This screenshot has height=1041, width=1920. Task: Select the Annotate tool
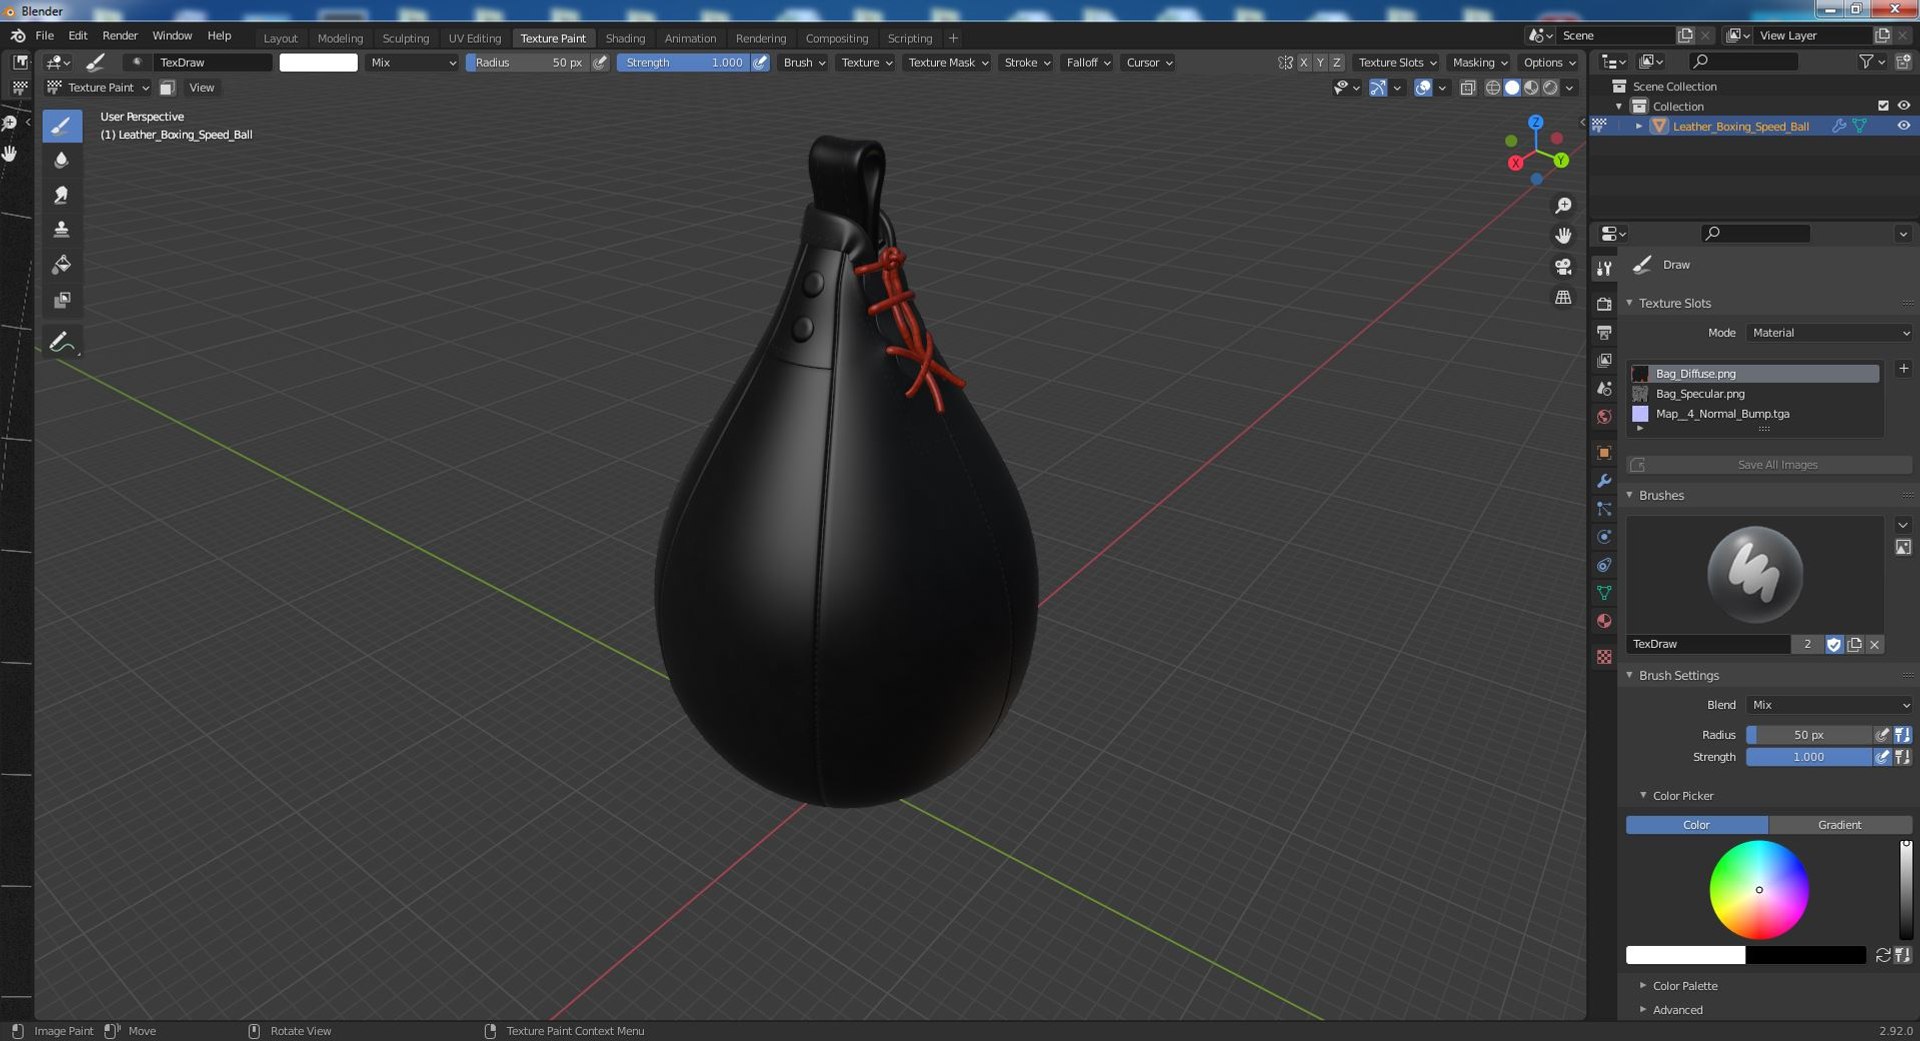[61, 342]
